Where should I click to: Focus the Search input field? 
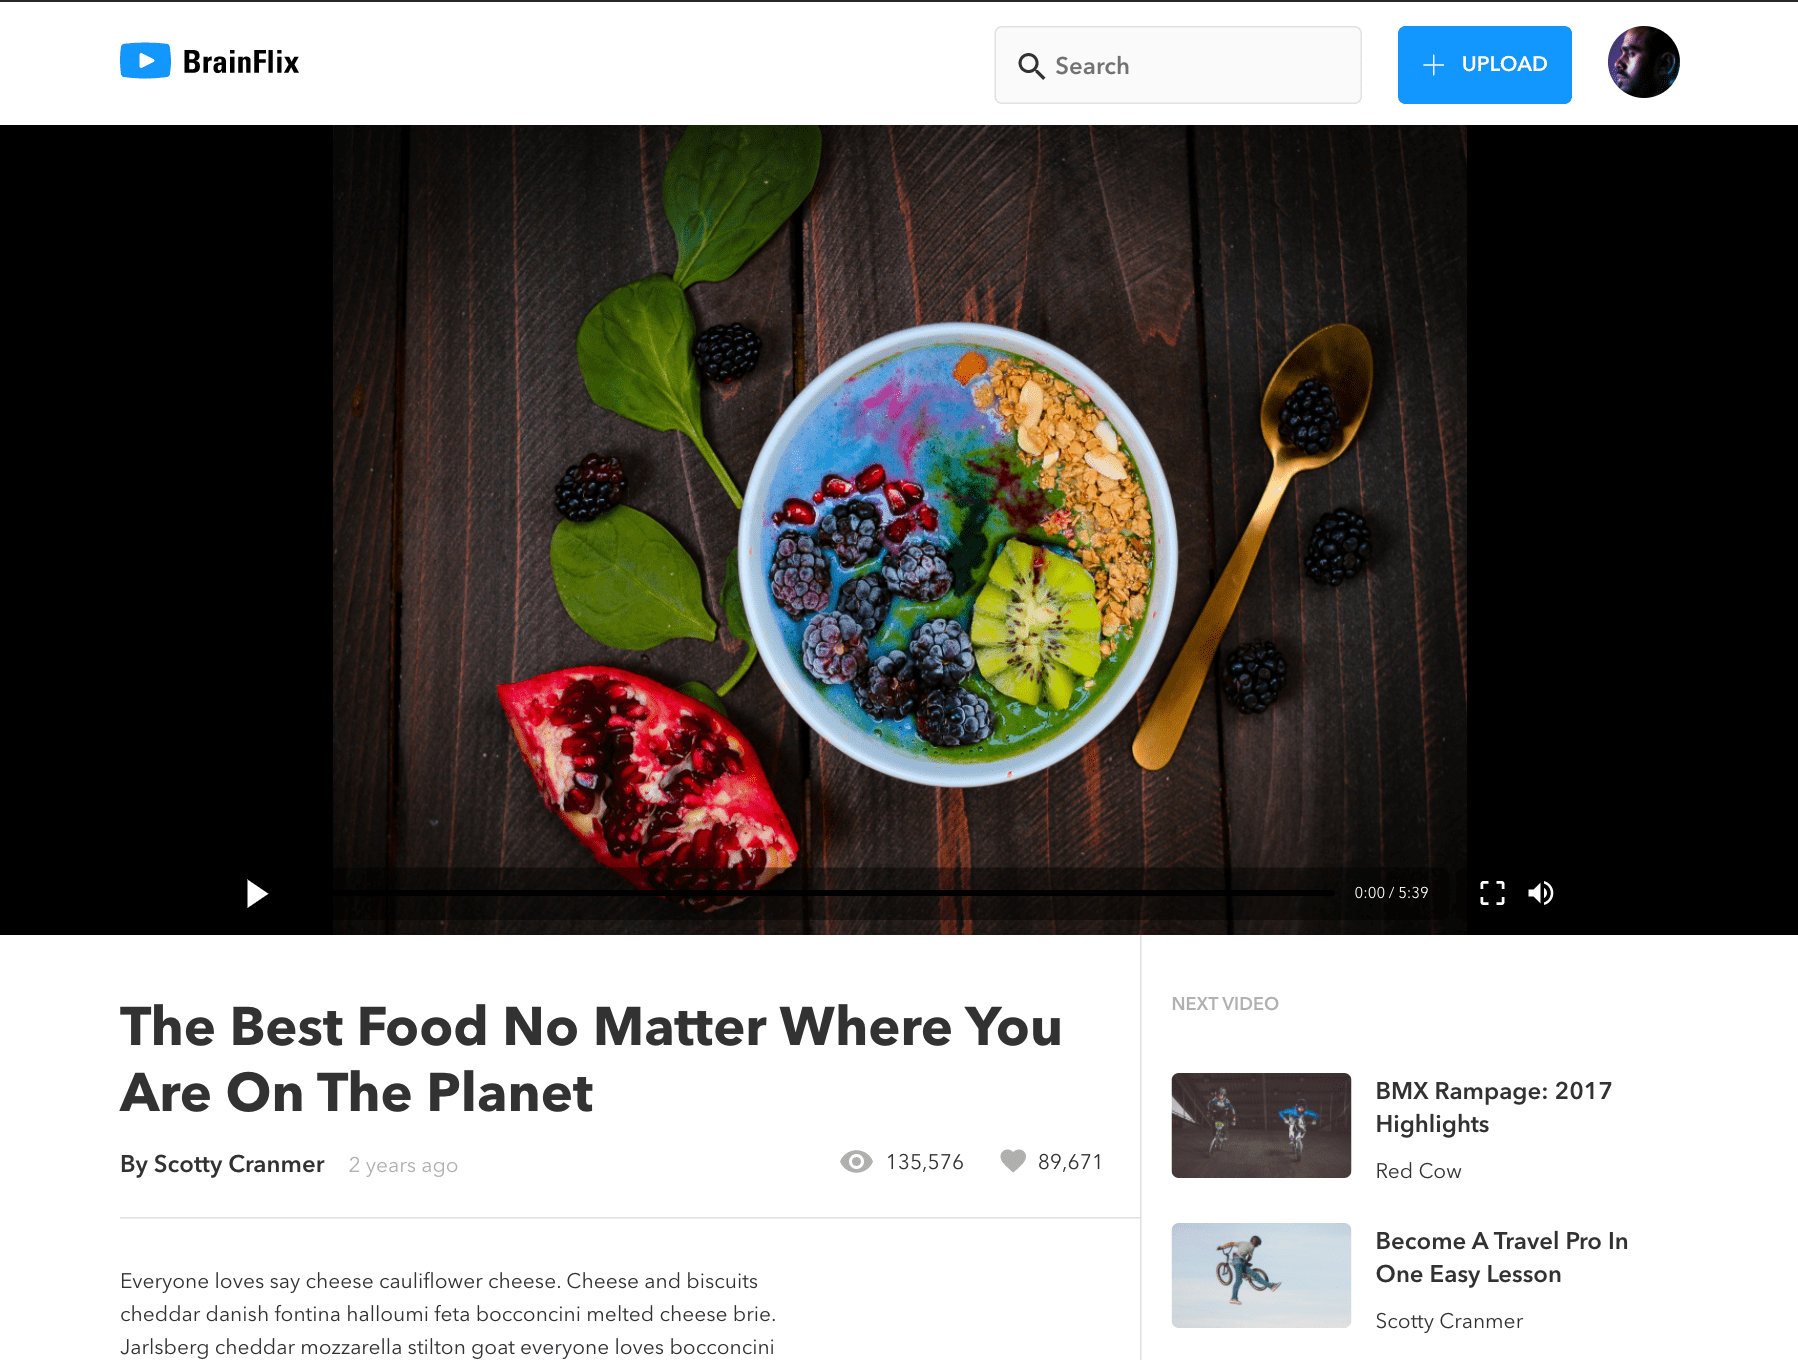[x=1178, y=65]
